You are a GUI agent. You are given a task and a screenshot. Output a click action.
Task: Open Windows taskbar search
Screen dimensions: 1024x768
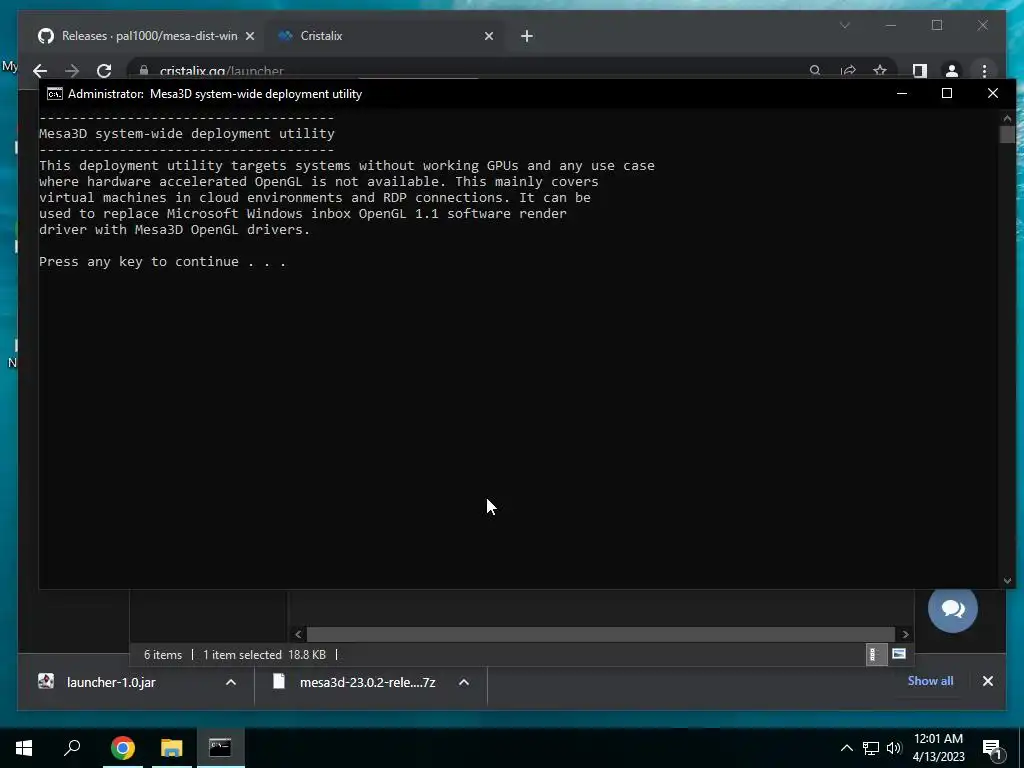pyautogui.click(x=72, y=748)
